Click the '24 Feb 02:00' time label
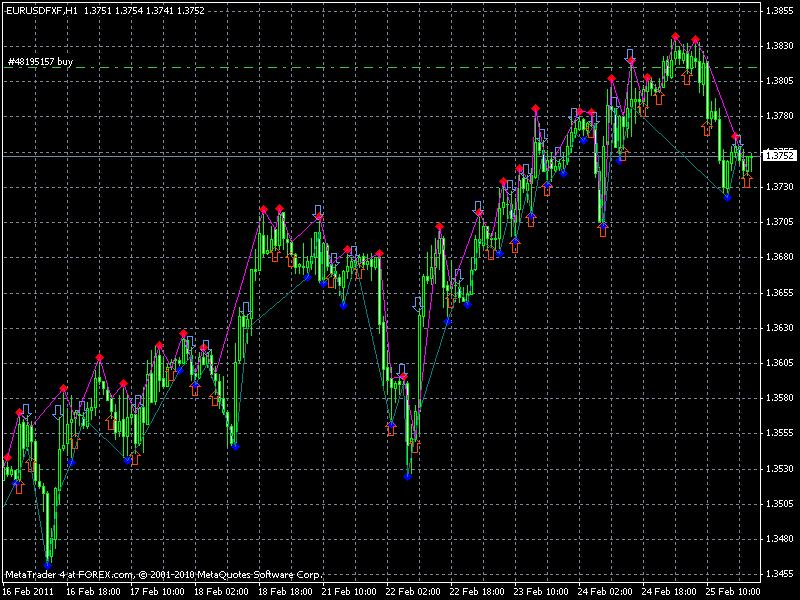800x600 pixels. pyautogui.click(x=606, y=592)
